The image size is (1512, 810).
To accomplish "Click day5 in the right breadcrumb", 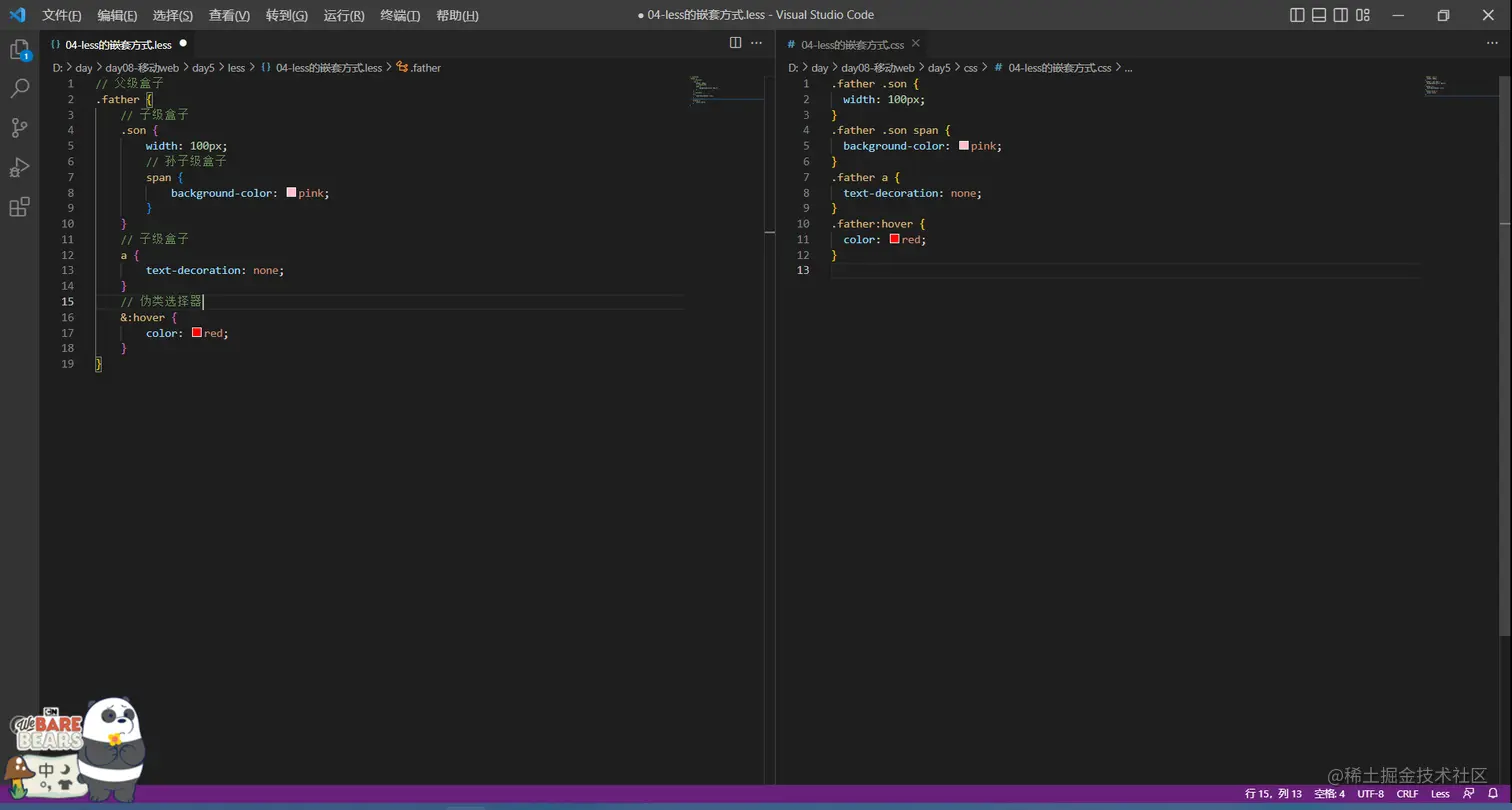I will (939, 68).
